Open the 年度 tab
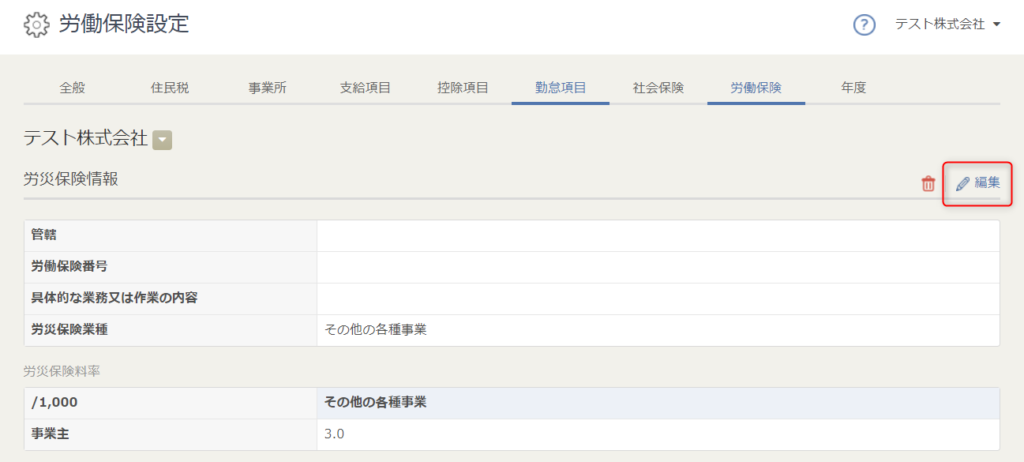1024x462 pixels. (854, 88)
